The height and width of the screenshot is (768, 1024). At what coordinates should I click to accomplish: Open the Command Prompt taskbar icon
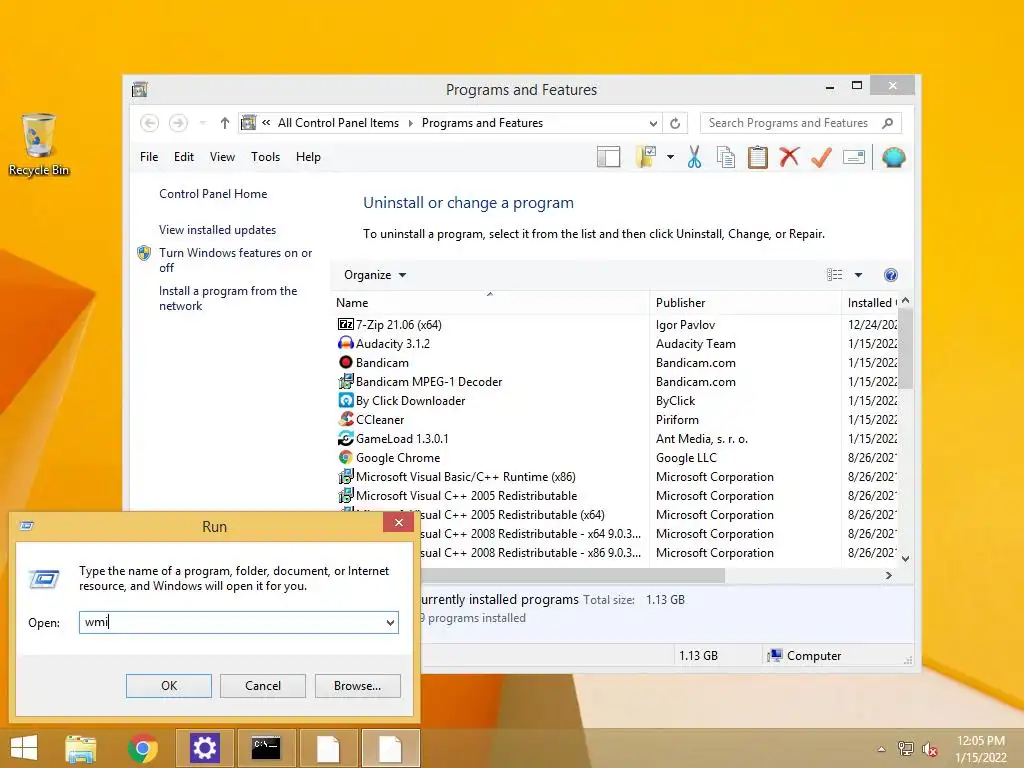tap(266, 748)
